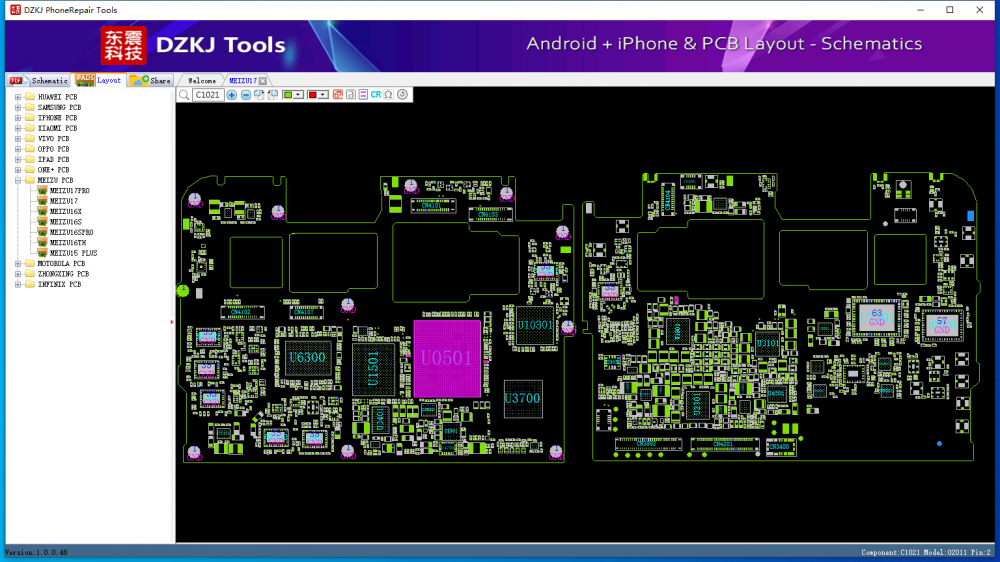1000x562 pixels.
Task: Open the green color dropdown arrow
Action: pyautogui.click(x=299, y=95)
